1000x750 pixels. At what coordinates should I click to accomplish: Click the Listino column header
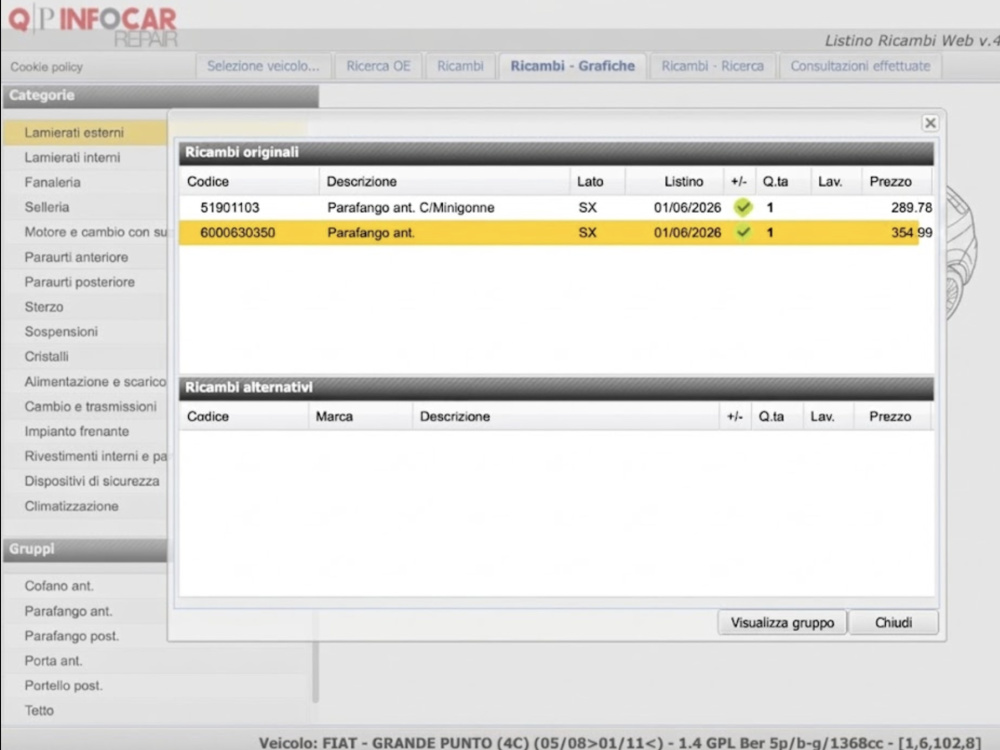click(675, 182)
